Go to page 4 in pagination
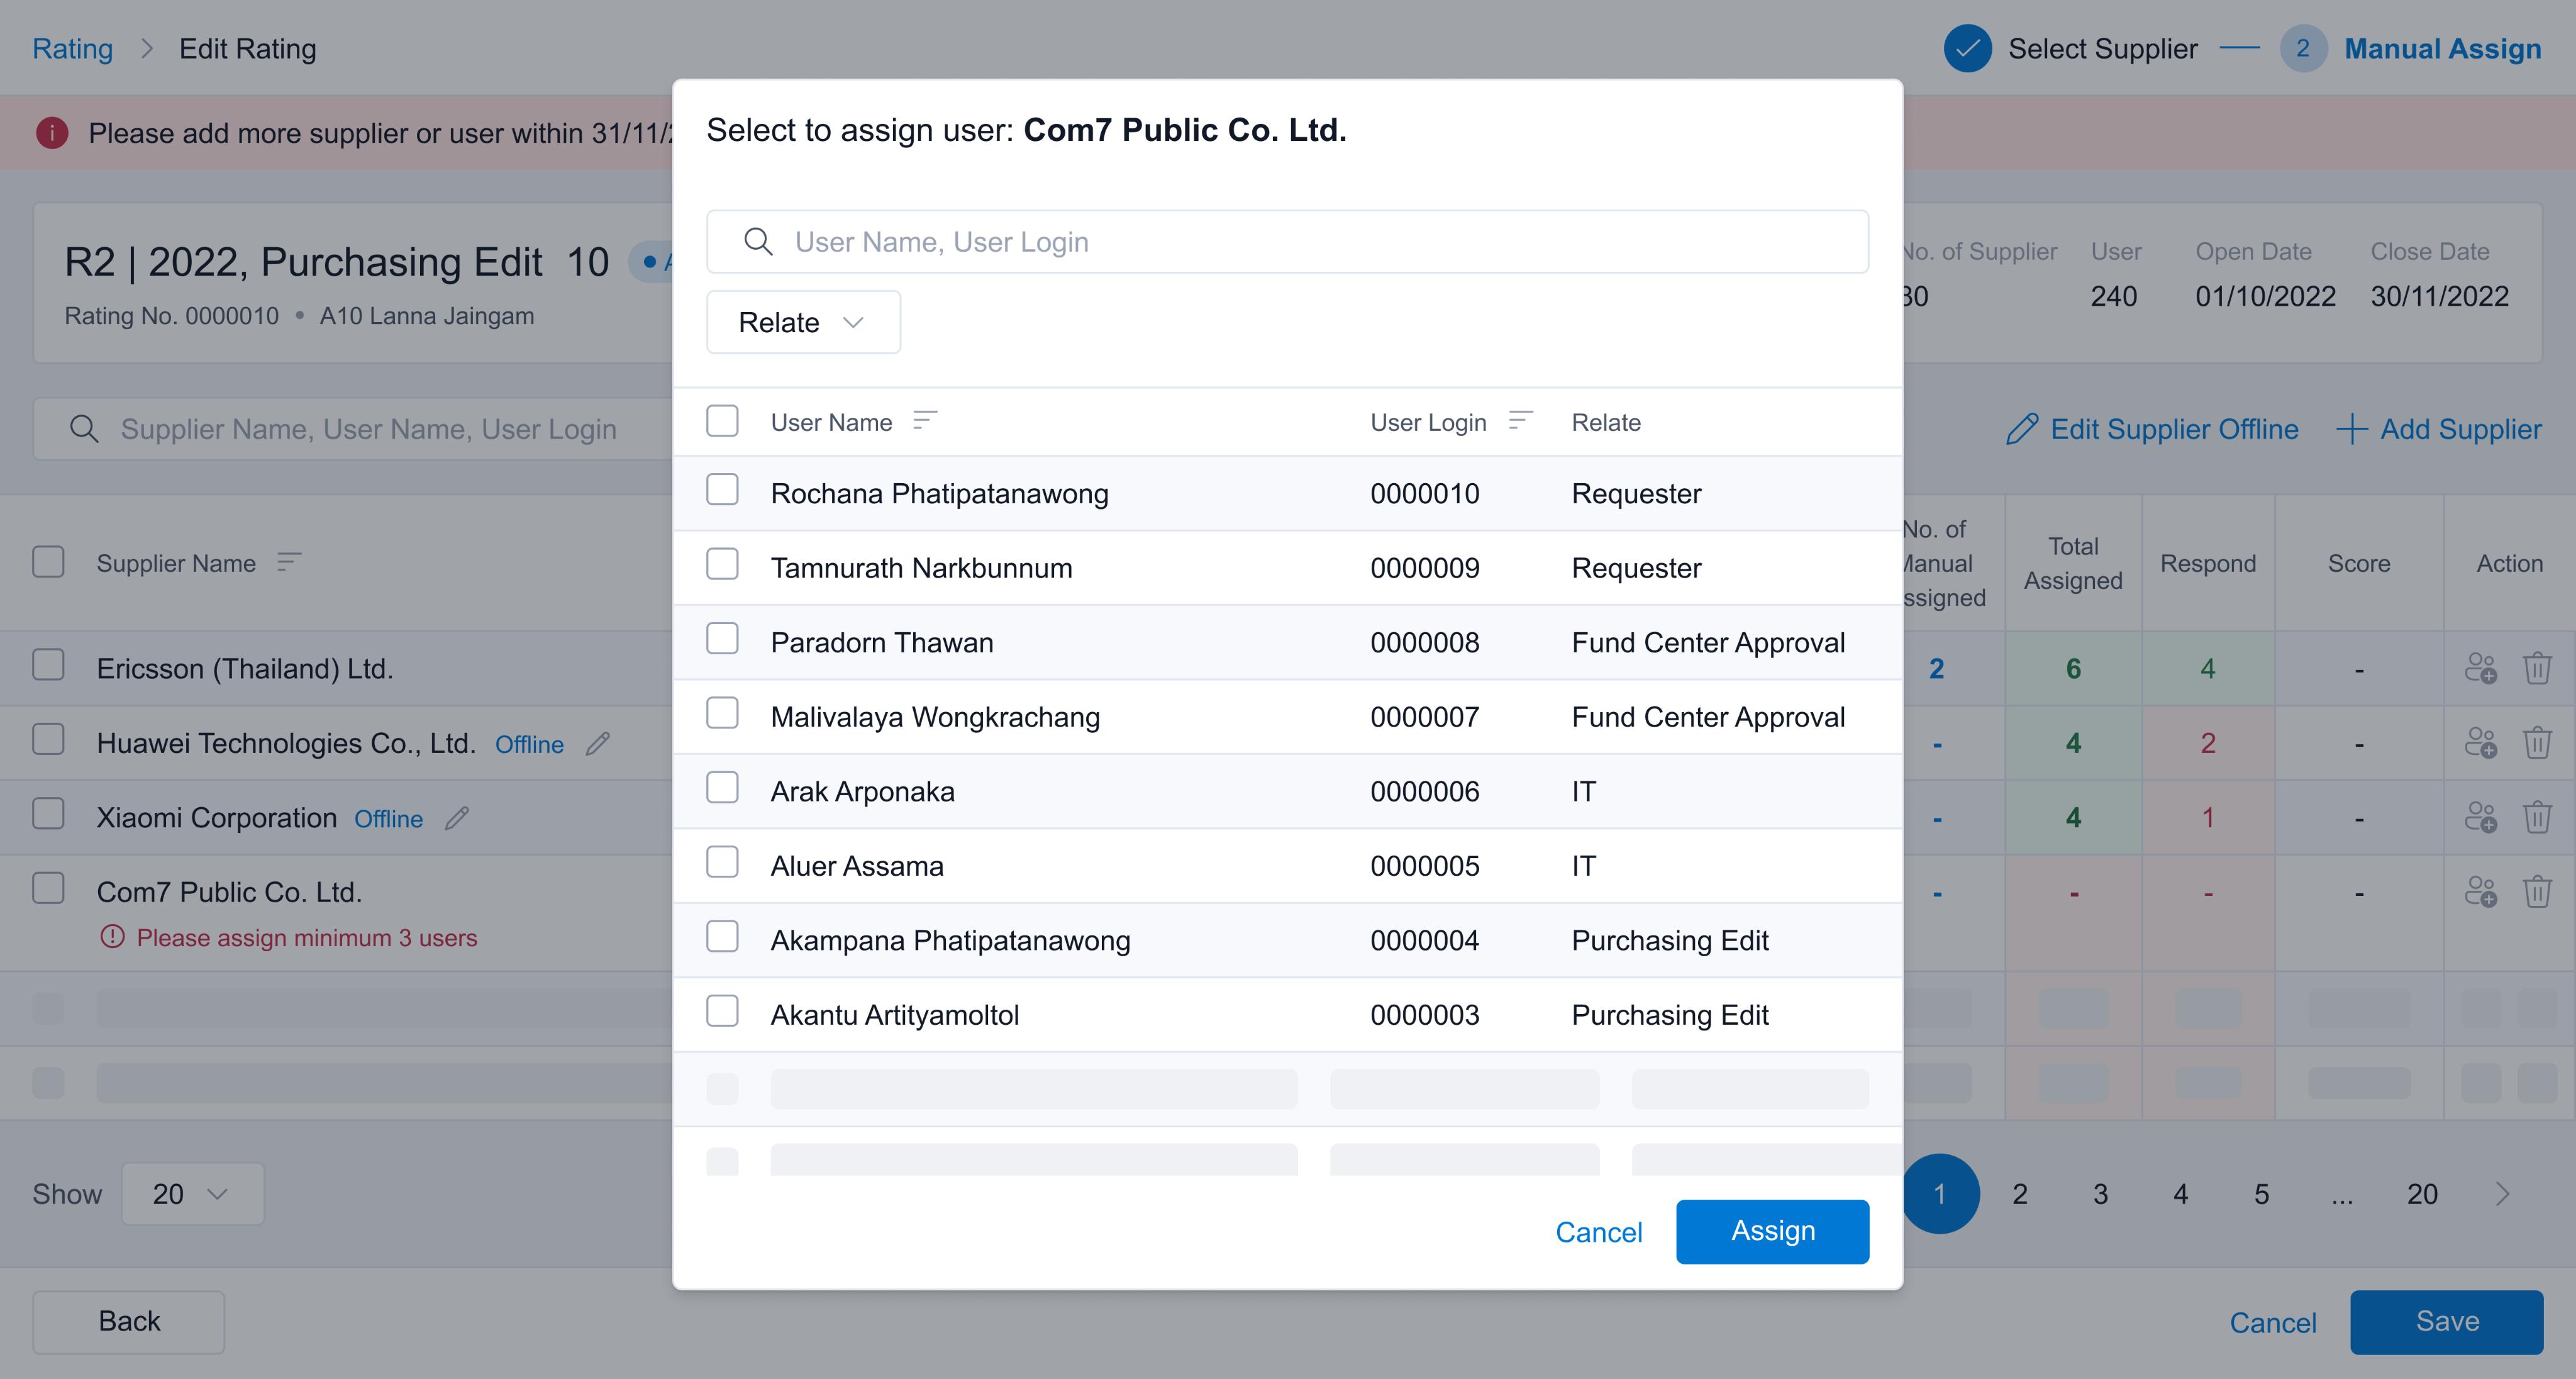The width and height of the screenshot is (2576, 1379). (2181, 1194)
